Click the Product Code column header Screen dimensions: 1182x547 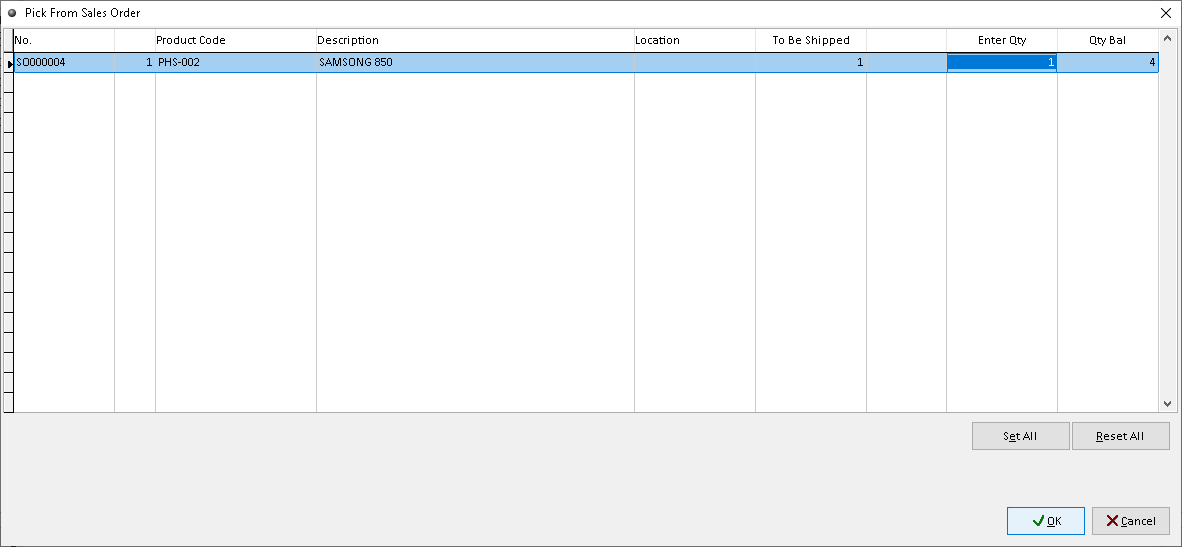(236, 41)
